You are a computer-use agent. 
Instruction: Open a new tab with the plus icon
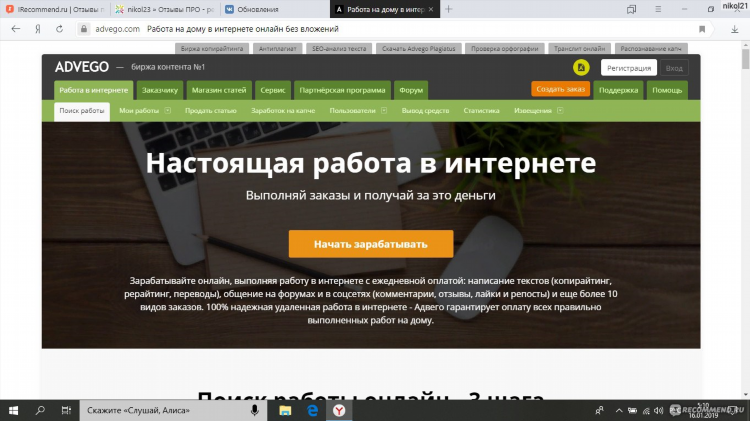(x=449, y=9)
